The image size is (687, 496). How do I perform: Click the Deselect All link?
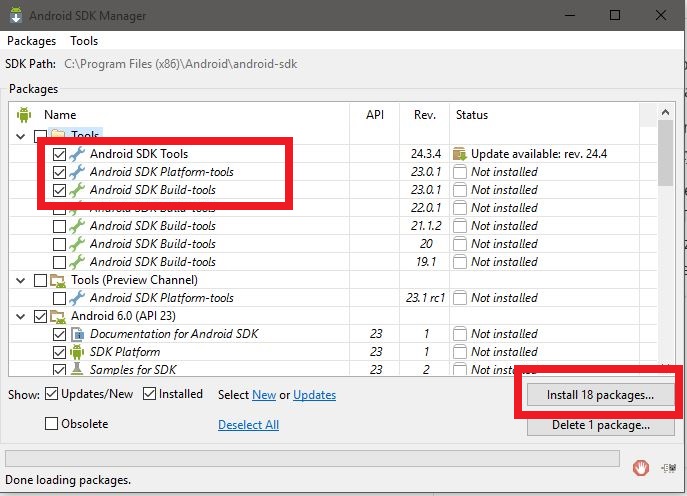(248, 425)
